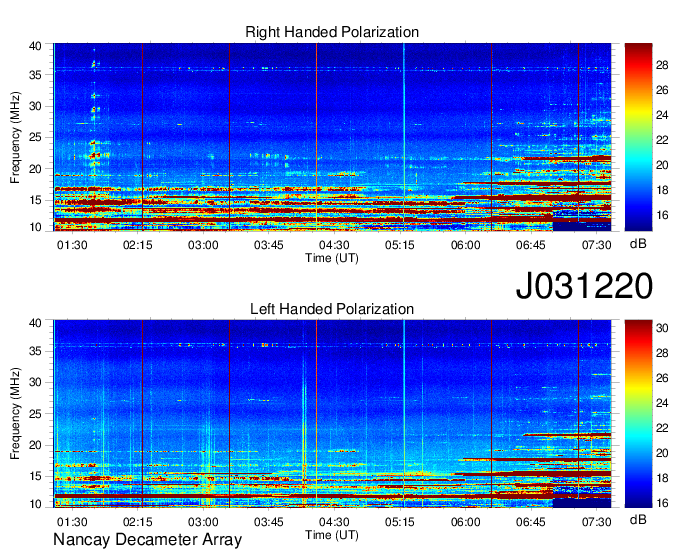Screen dimensions: 680x552
Task: Select 24 dB mark on right-handed colorbar
Action: [662, 115]
